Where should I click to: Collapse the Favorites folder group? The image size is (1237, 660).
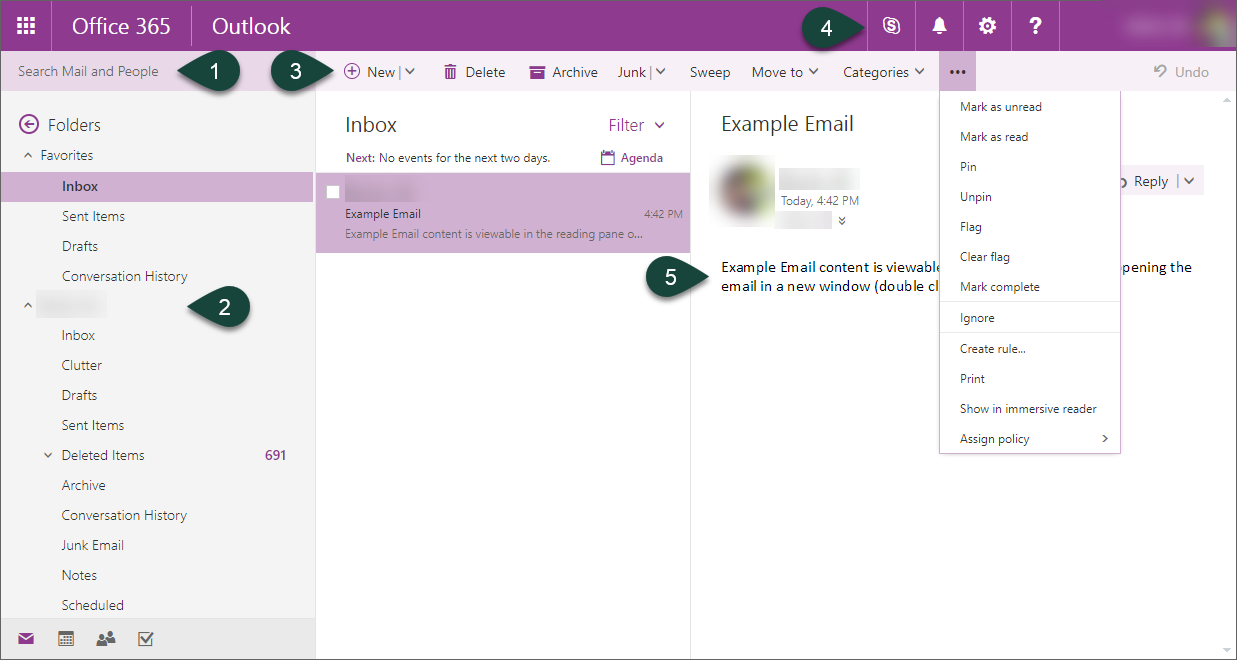point(28,156)
